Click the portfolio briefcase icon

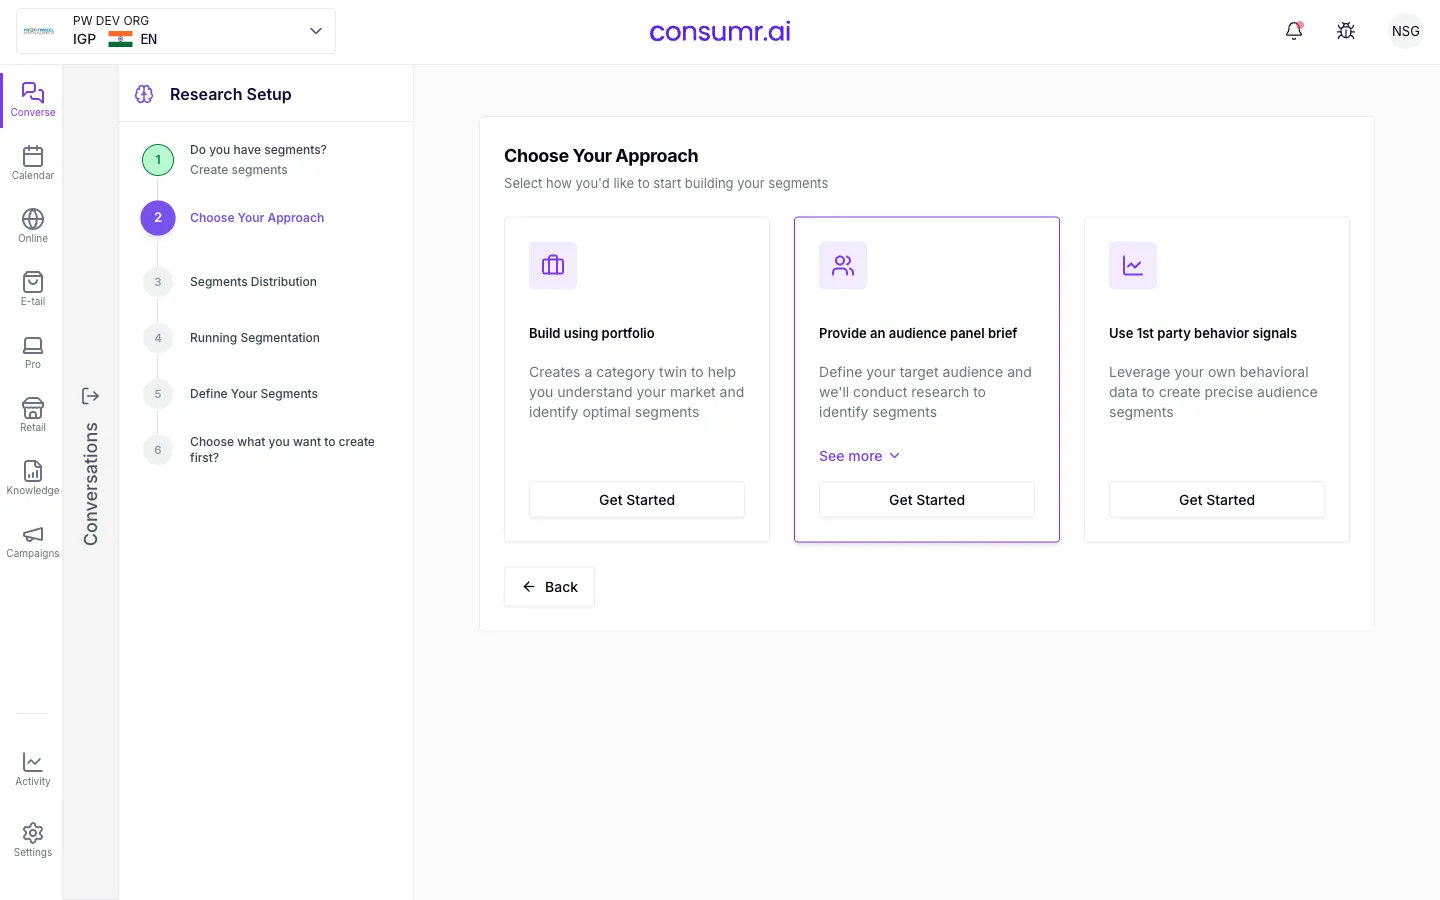(553, 265)
